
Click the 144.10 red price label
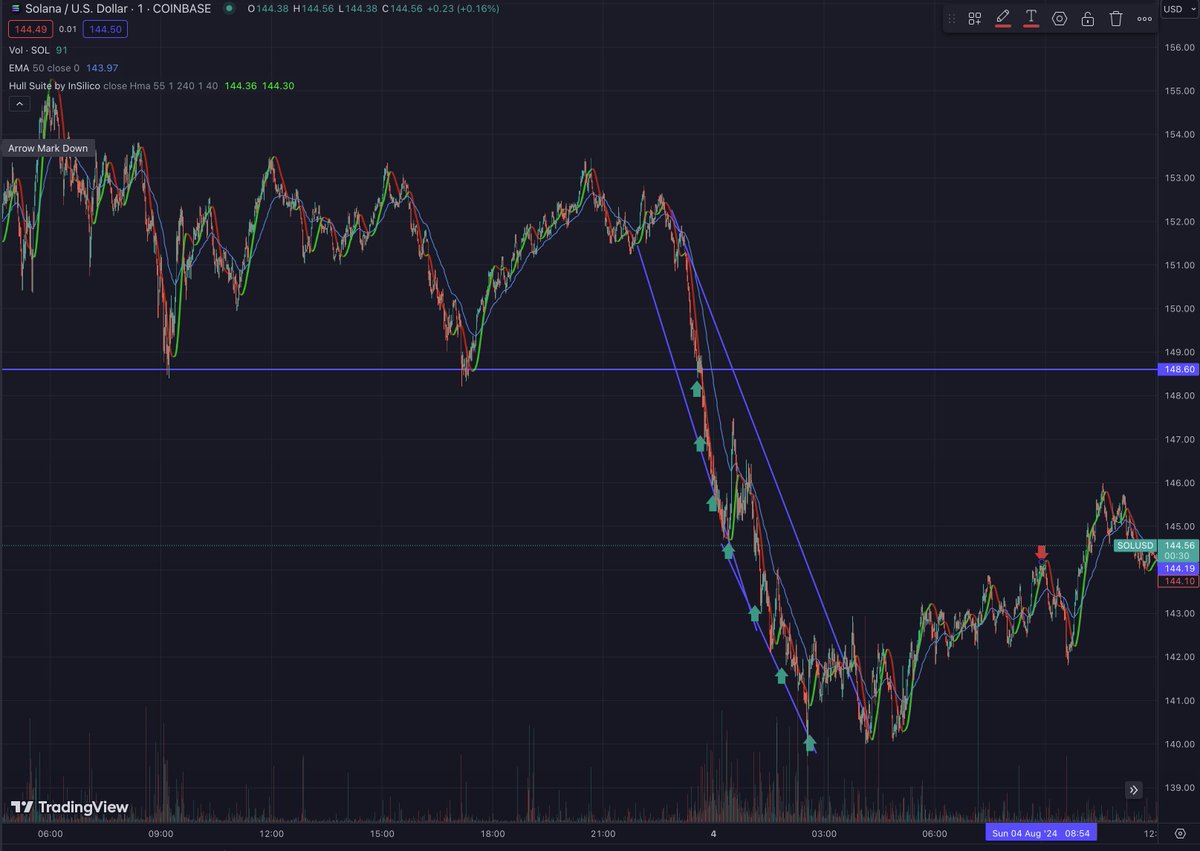point(1179,581)
